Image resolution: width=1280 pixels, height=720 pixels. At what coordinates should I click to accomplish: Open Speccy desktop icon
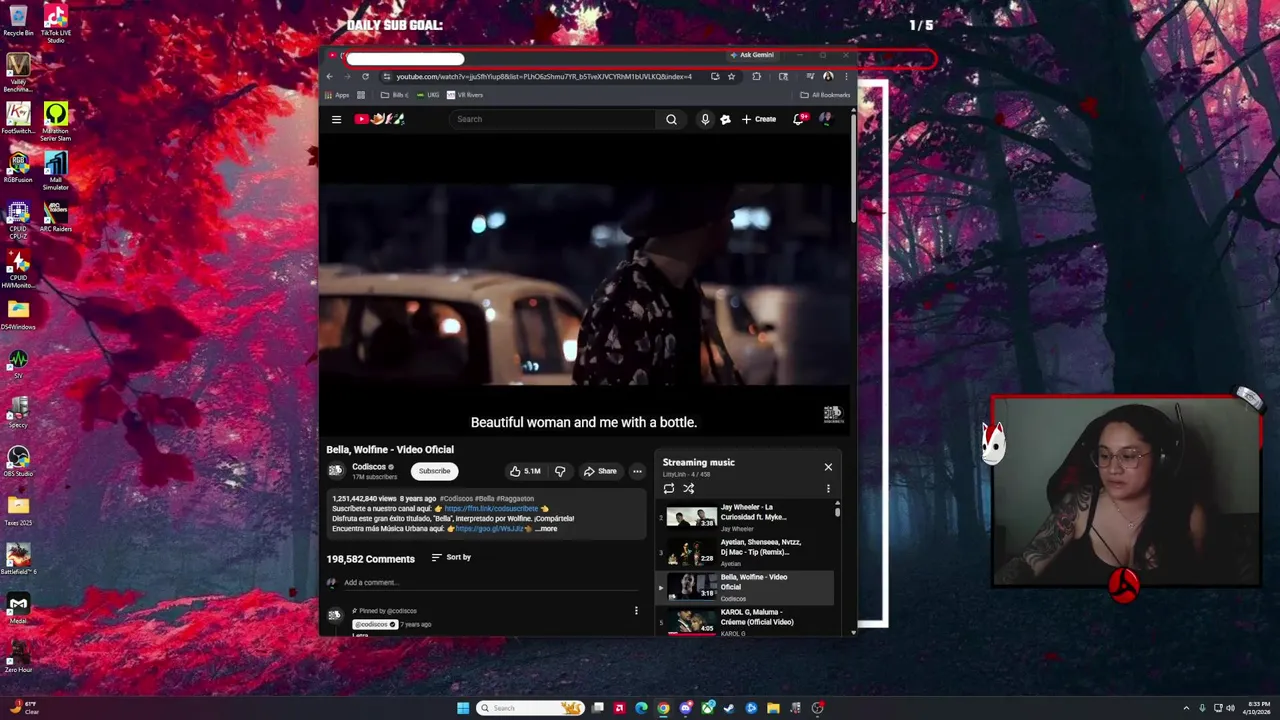18,413
